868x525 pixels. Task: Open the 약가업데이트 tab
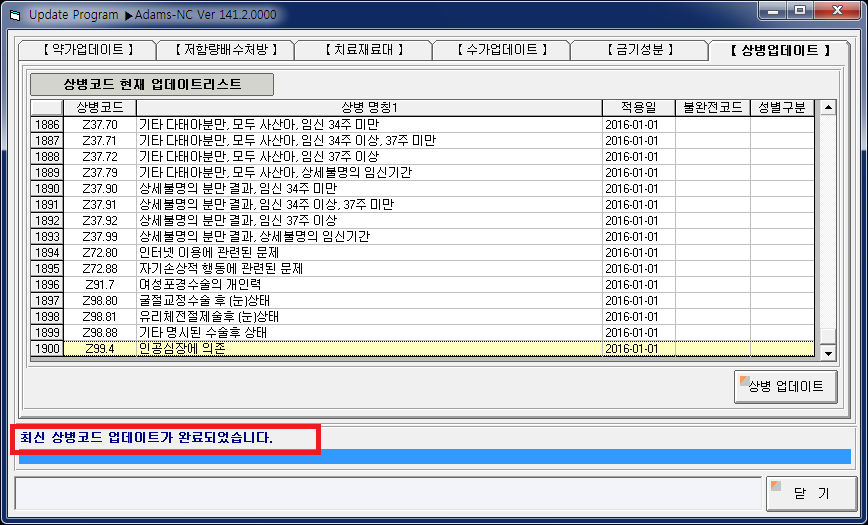87,50
